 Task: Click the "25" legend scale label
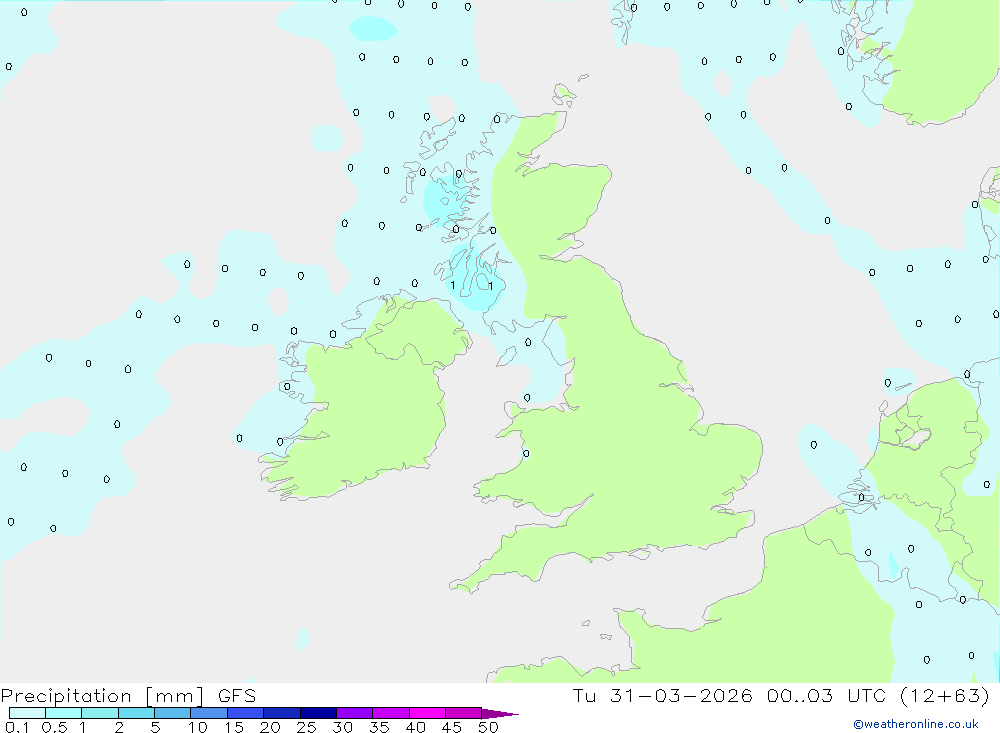point(307,727)
